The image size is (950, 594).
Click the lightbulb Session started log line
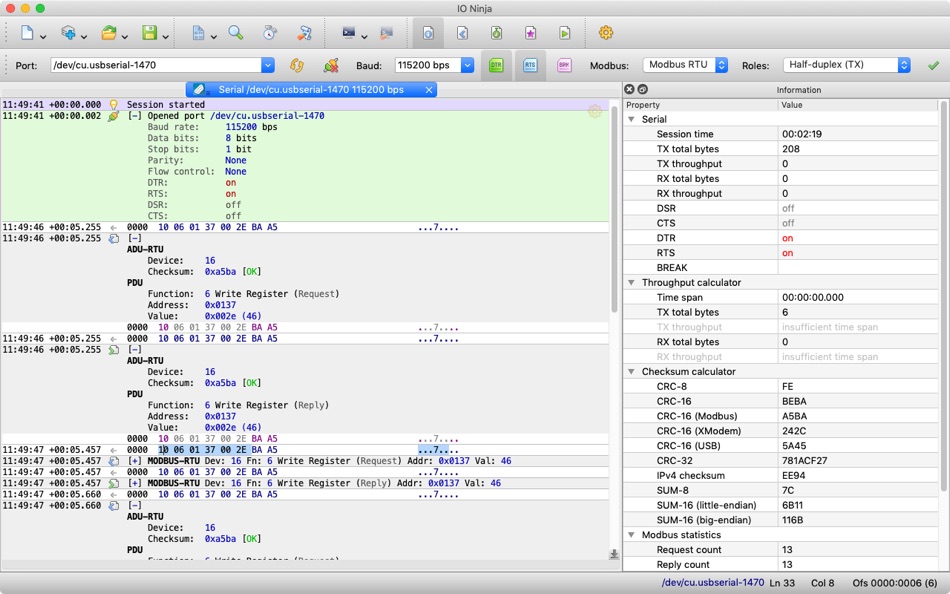point(305,105)
